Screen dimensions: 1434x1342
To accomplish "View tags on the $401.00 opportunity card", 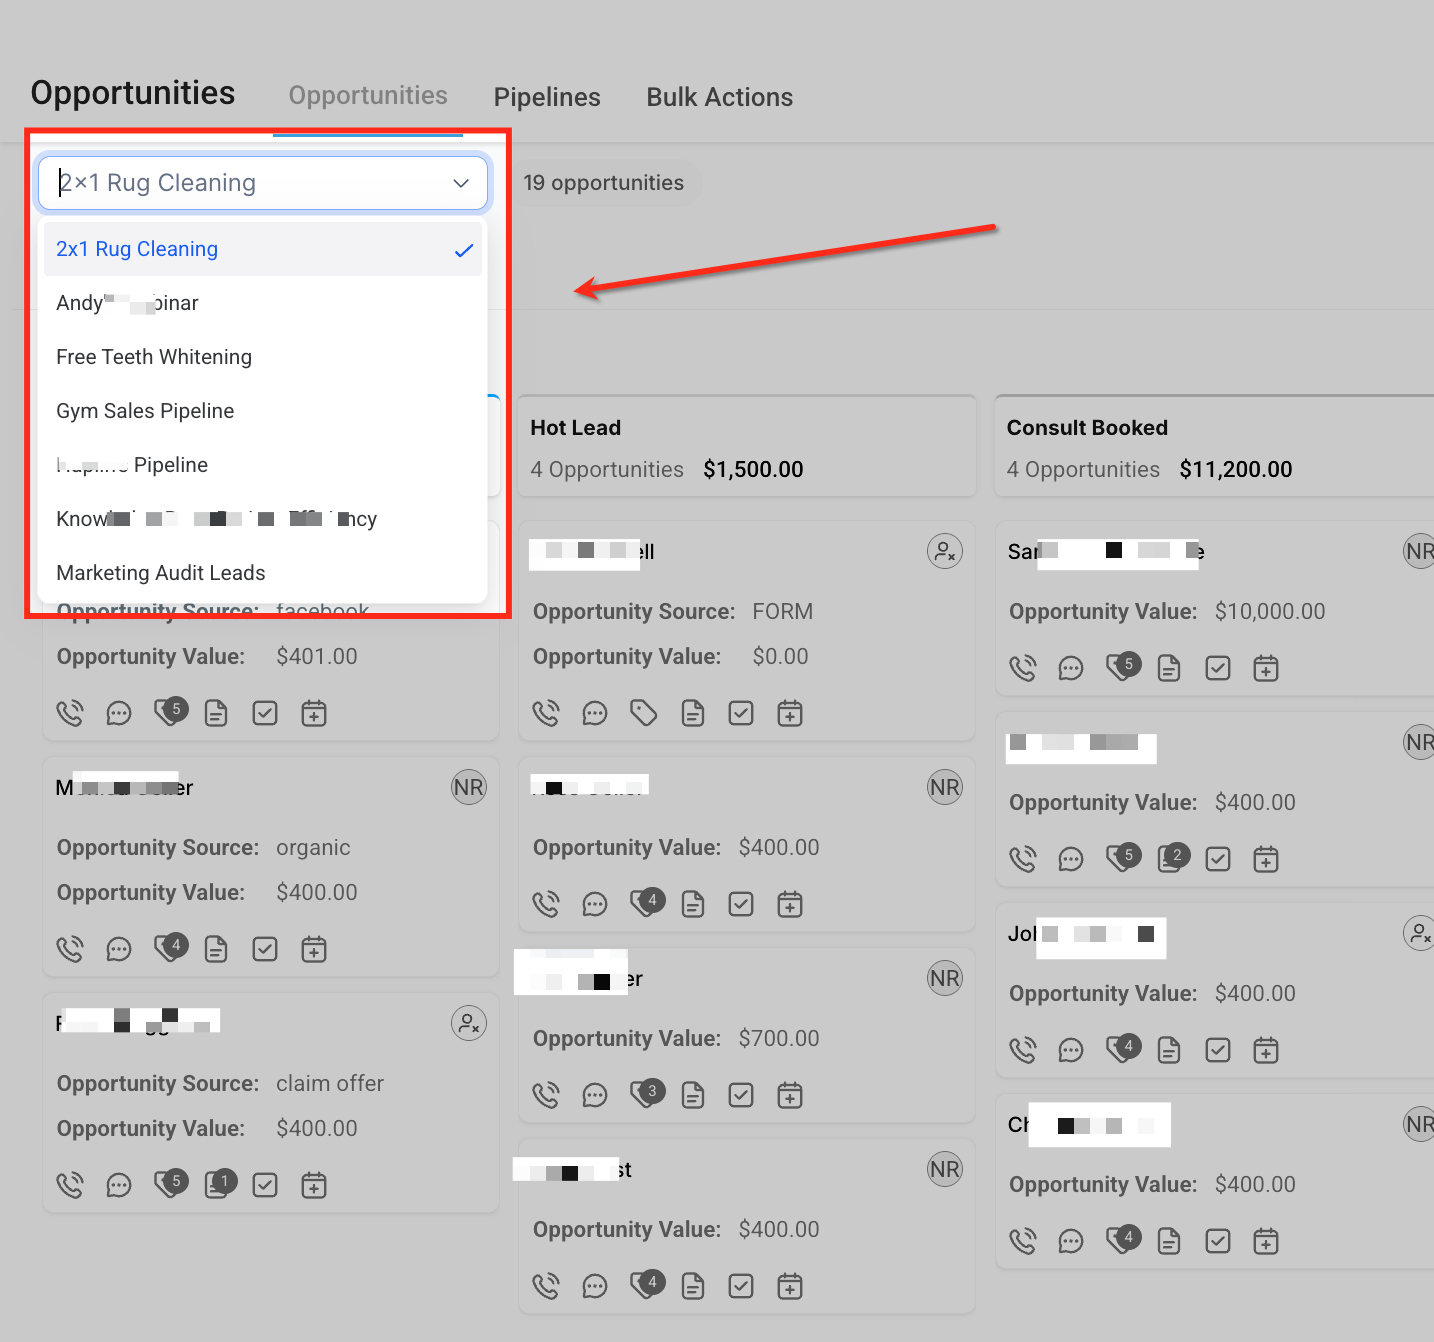I will [170, 711].
